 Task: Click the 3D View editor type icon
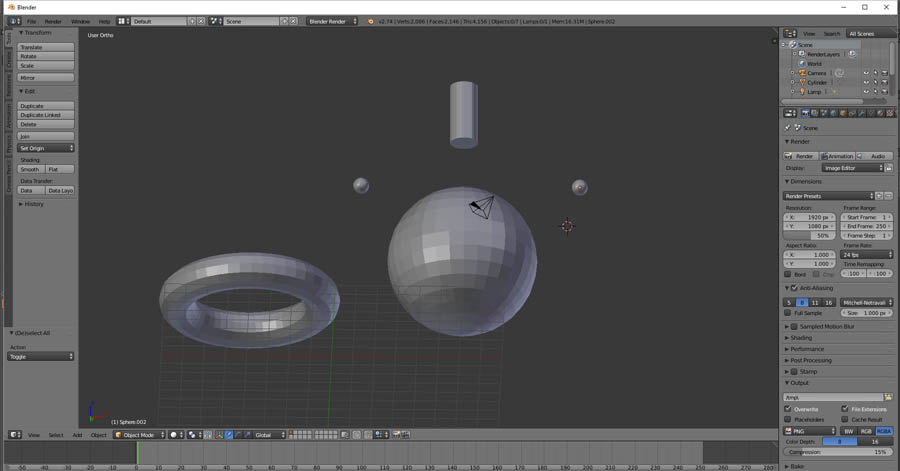tap(15, 435)
